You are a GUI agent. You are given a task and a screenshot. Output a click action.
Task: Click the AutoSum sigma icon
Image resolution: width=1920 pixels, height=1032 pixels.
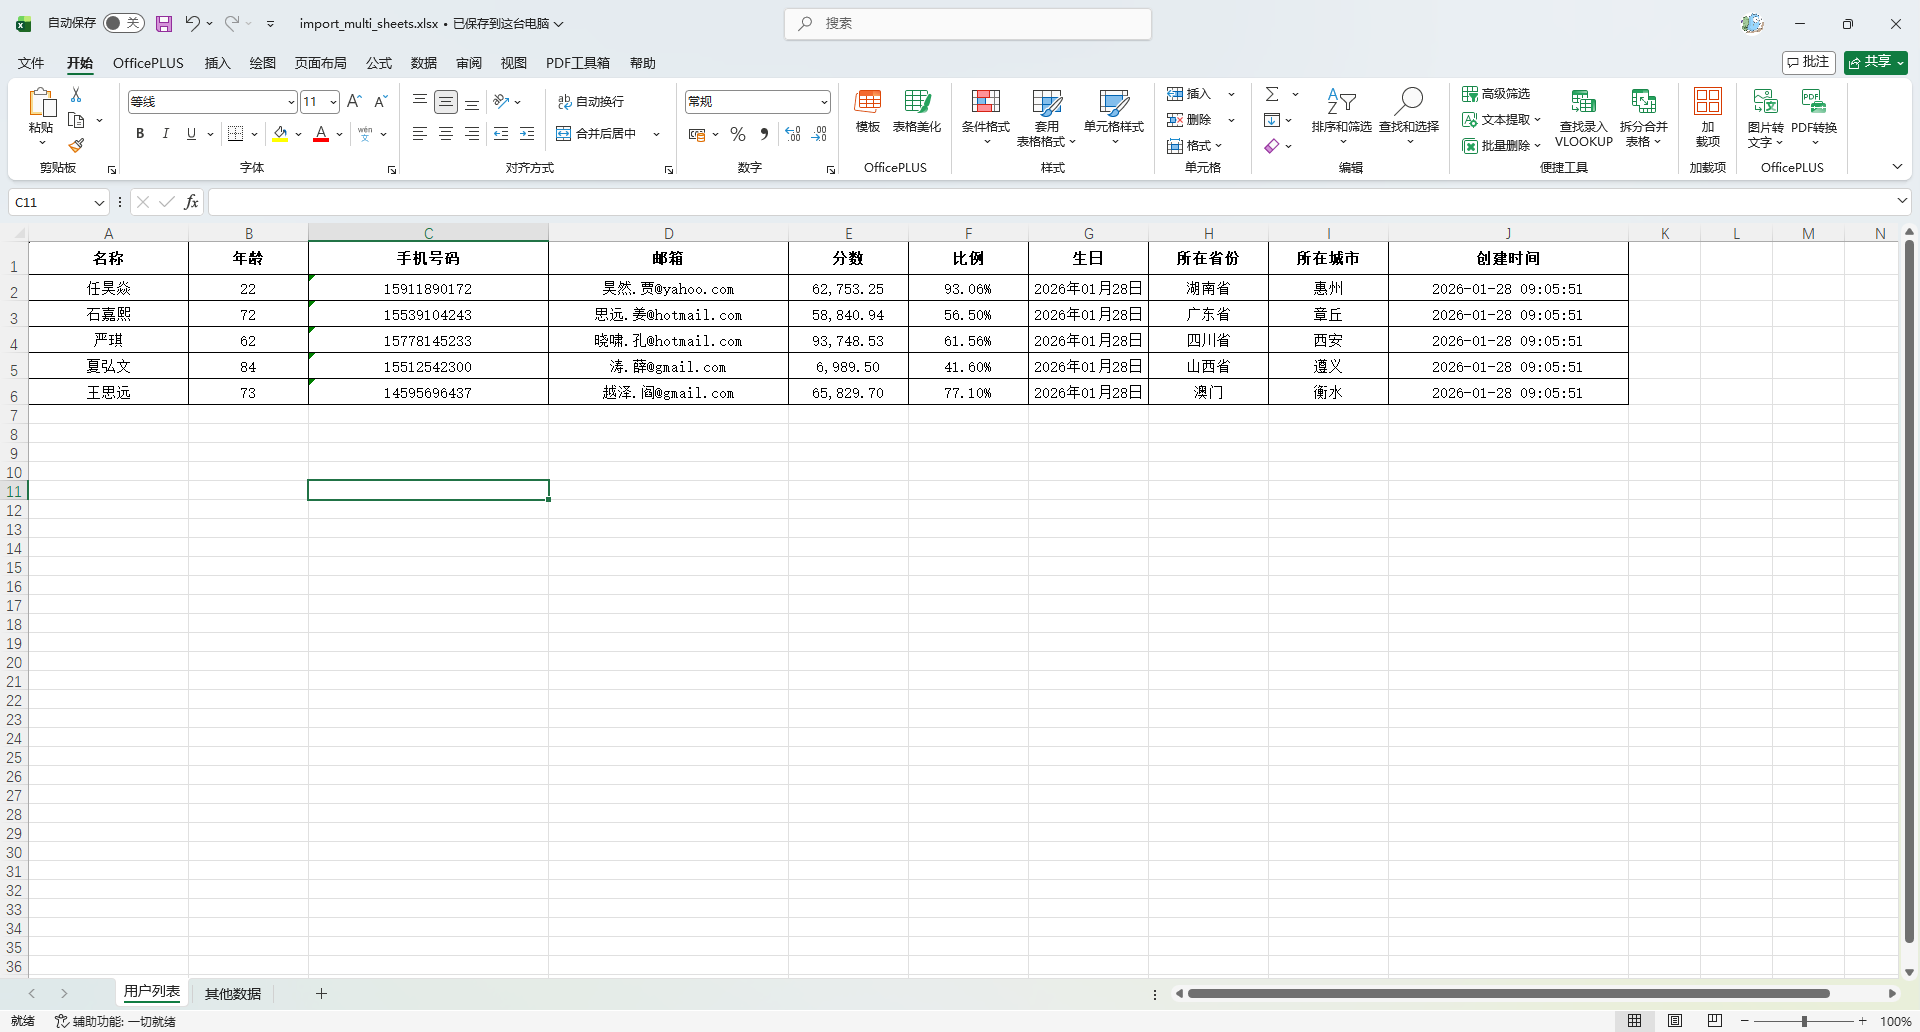point(1272,94)
